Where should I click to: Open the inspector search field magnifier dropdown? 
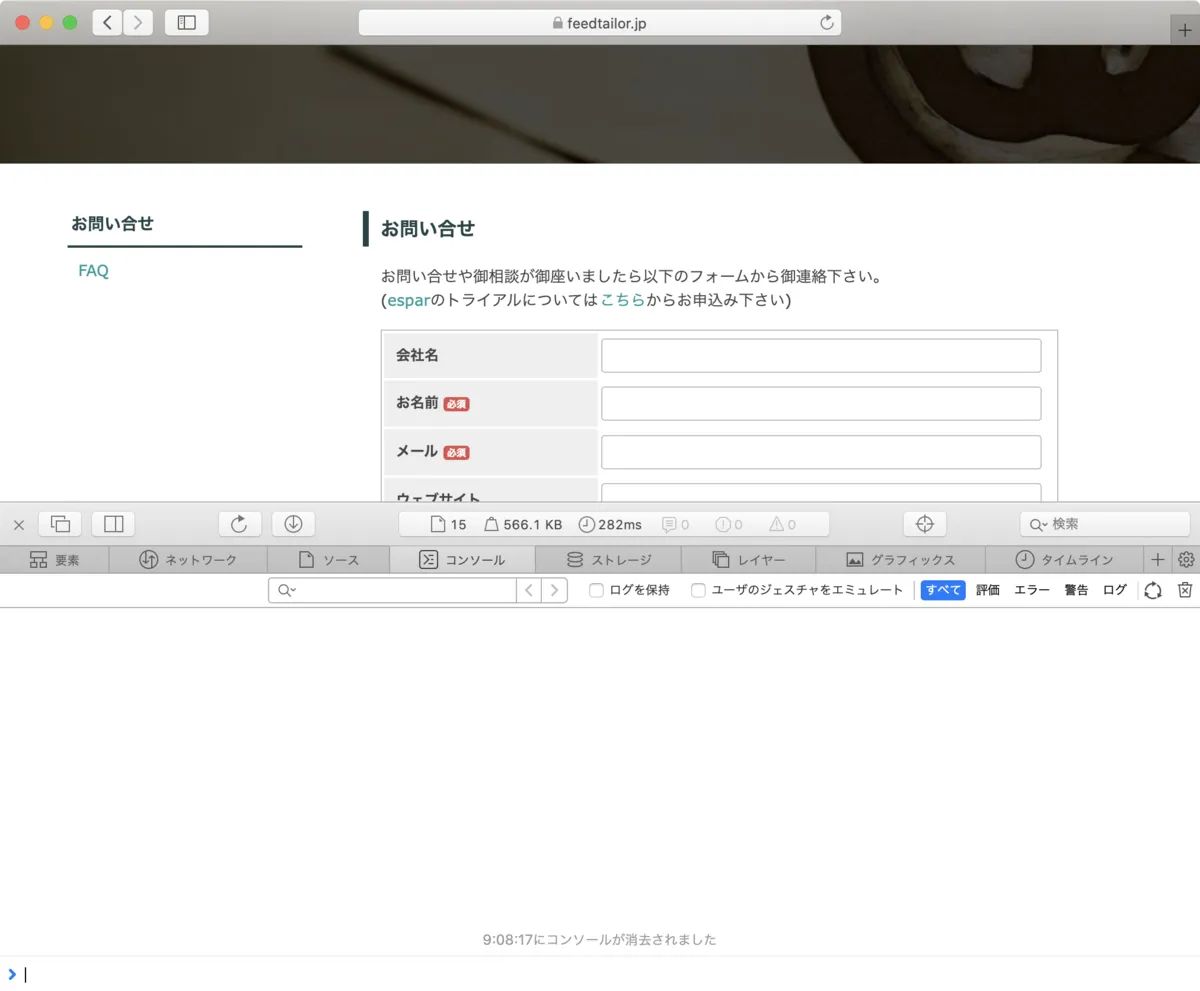1038,524
